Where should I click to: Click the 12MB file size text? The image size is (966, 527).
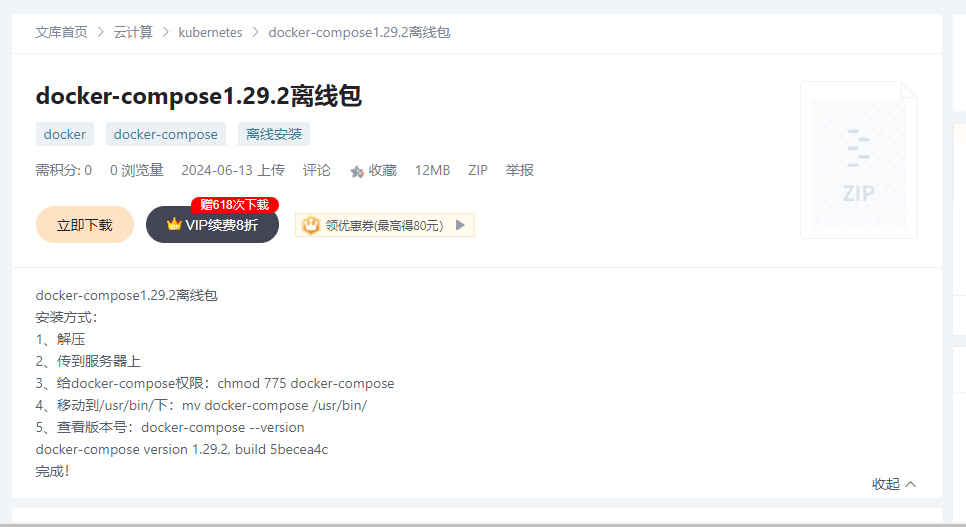coord(432,170)
